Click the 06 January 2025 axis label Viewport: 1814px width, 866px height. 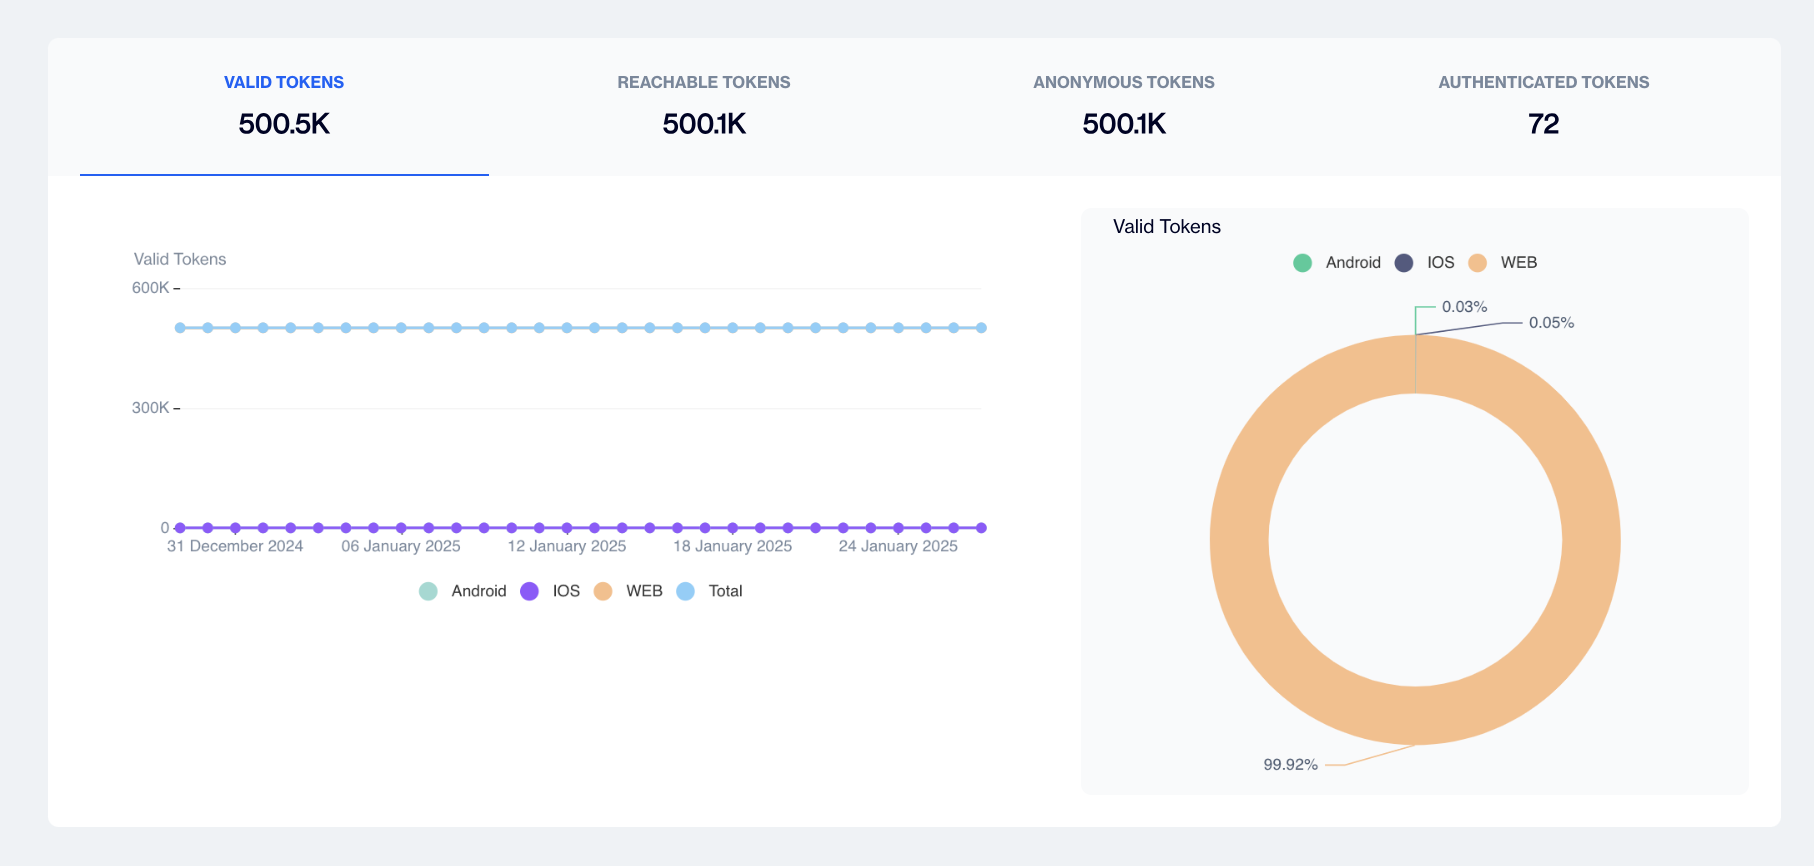tap(401, 546)
